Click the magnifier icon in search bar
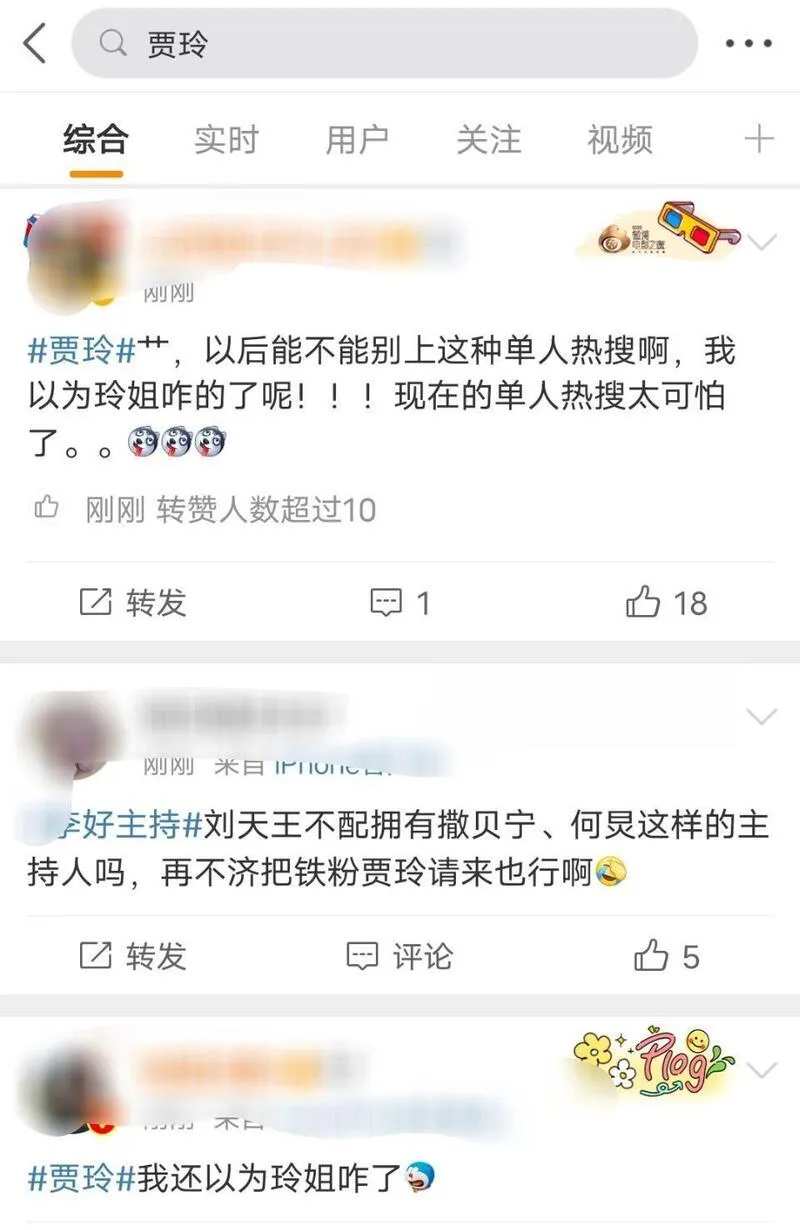The image size is (800, 1230). pyautogui.click(x=115, y=43)
